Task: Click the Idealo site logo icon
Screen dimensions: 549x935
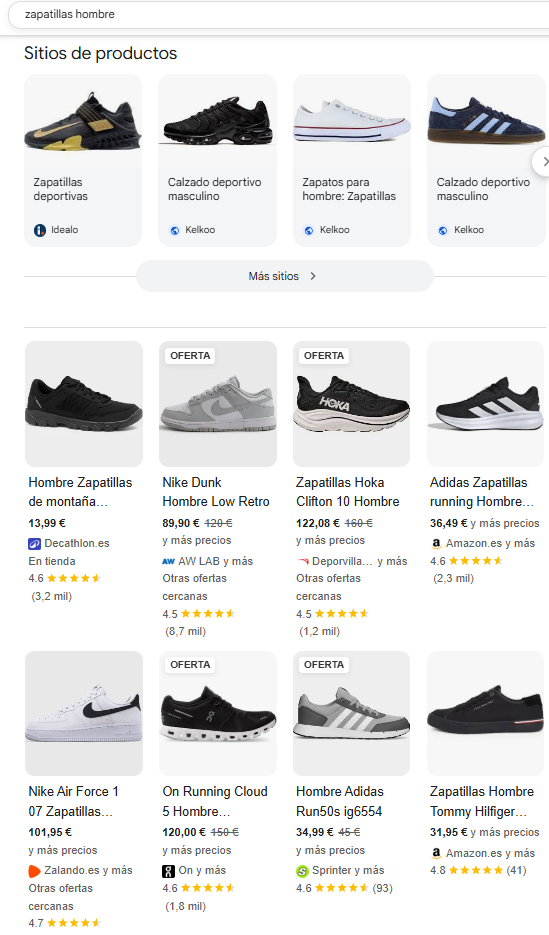Action: pos(40,230)
